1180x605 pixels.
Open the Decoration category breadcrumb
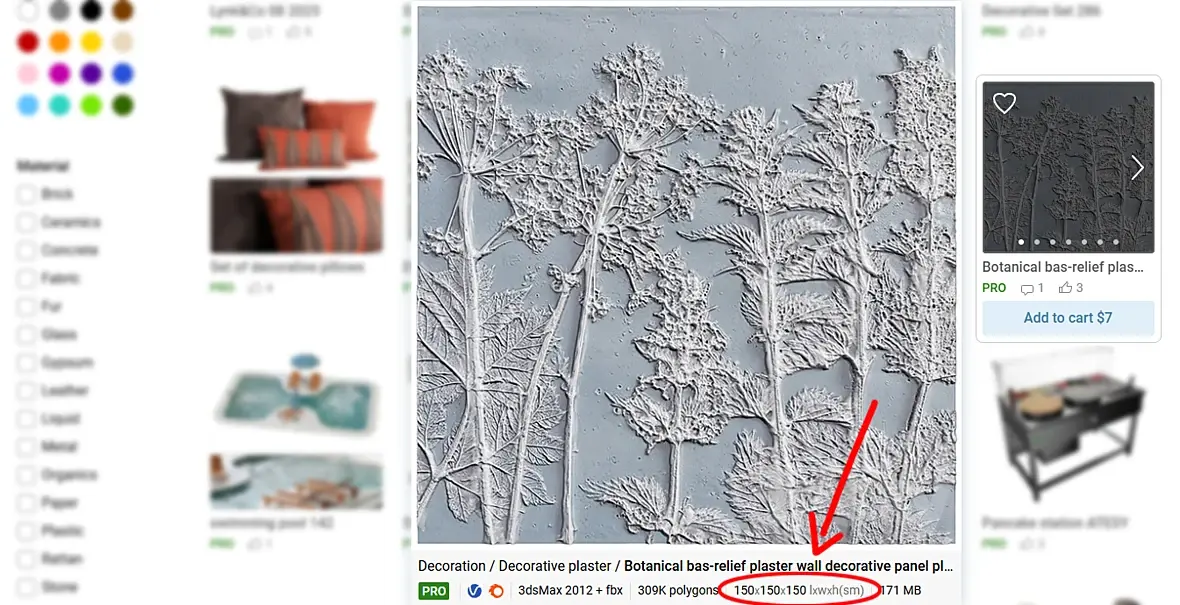pyautogui.click(x=452, y=566)
